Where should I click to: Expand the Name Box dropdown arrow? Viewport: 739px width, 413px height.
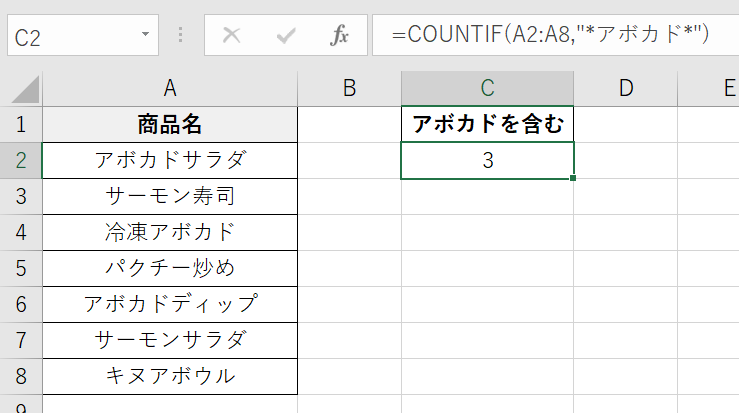pos(146,35)
